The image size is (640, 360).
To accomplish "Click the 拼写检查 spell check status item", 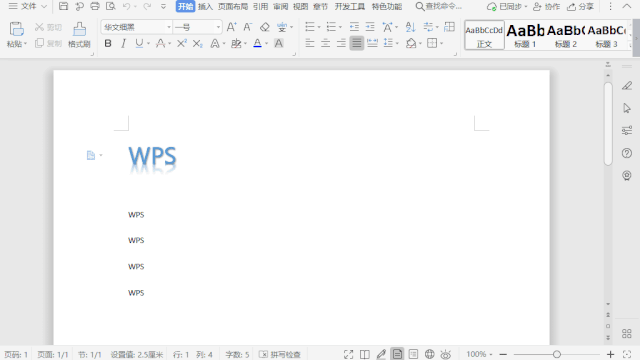I will (280, 354).
